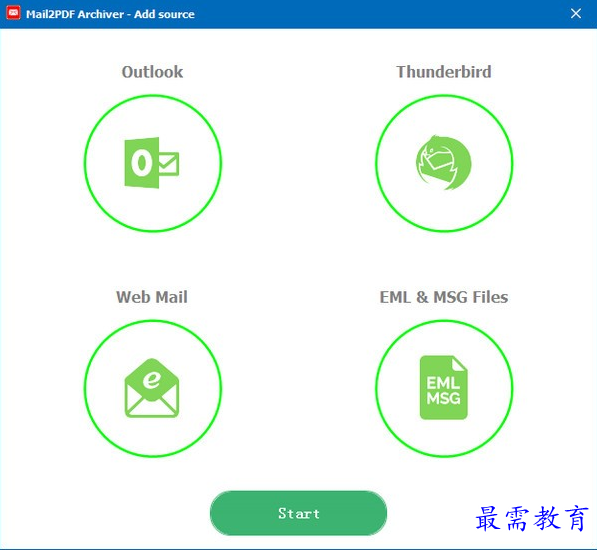Viewport: 597px width, 550px height.
Task: Choose the Thunderbird source icon
Action: (444, 163)
